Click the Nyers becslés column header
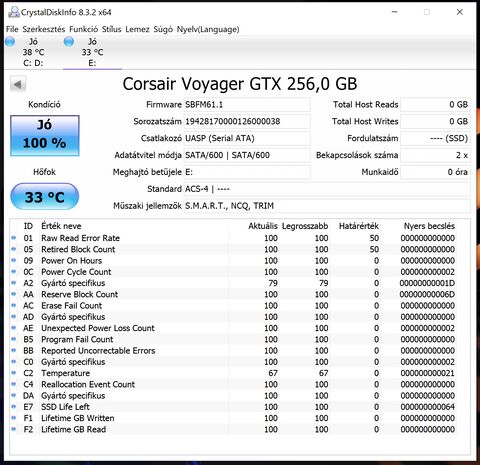Image resolution: width=480 pixels, height=465 pixels. (x=429, y=226)
